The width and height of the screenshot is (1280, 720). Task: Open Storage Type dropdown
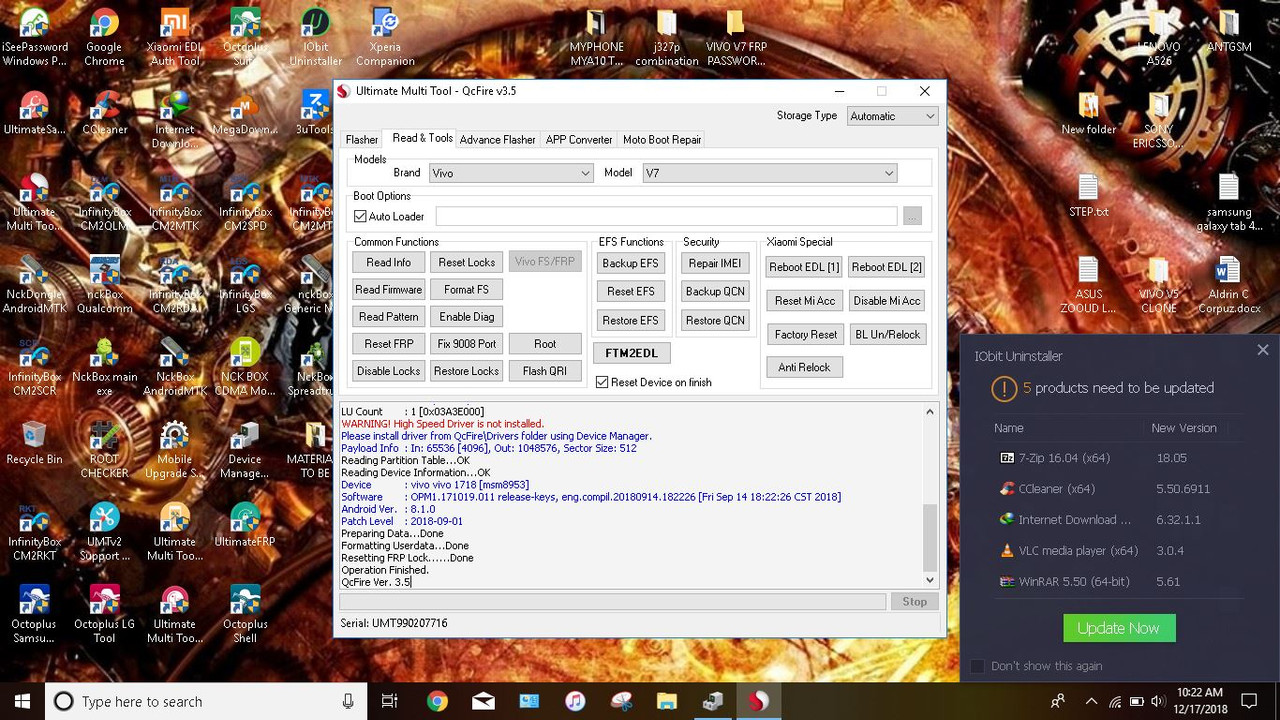tap(892, 116)
